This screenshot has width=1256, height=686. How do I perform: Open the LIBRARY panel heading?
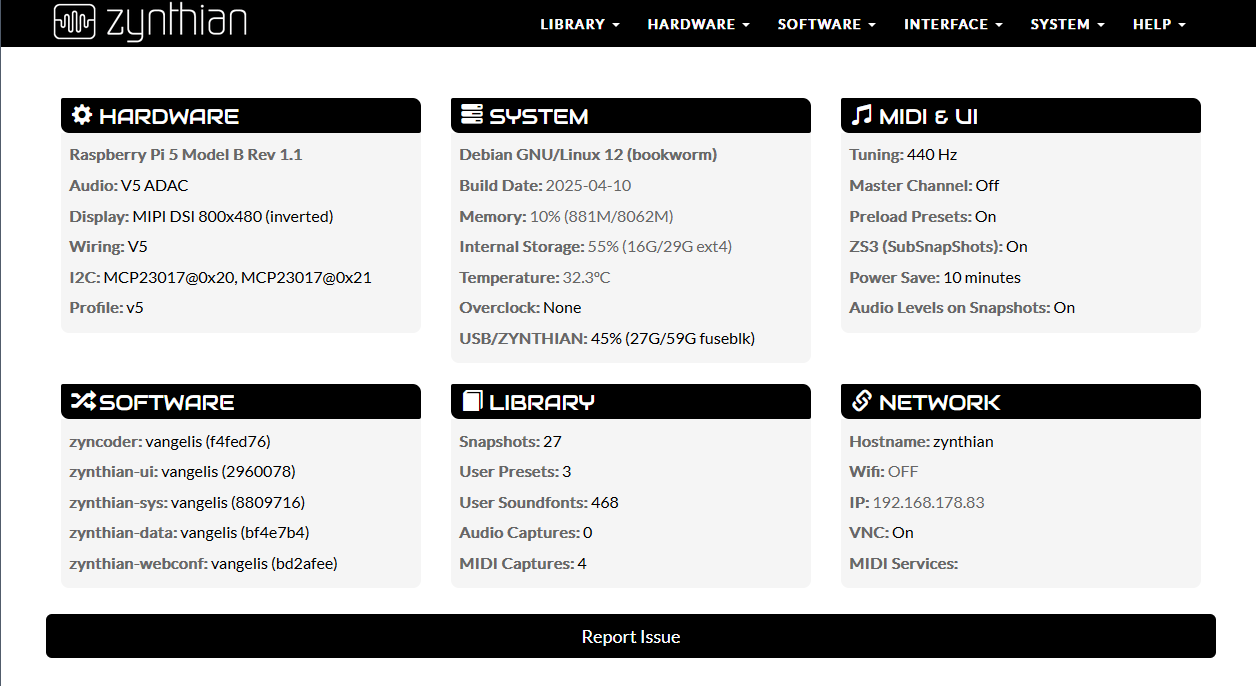point(631,401)
